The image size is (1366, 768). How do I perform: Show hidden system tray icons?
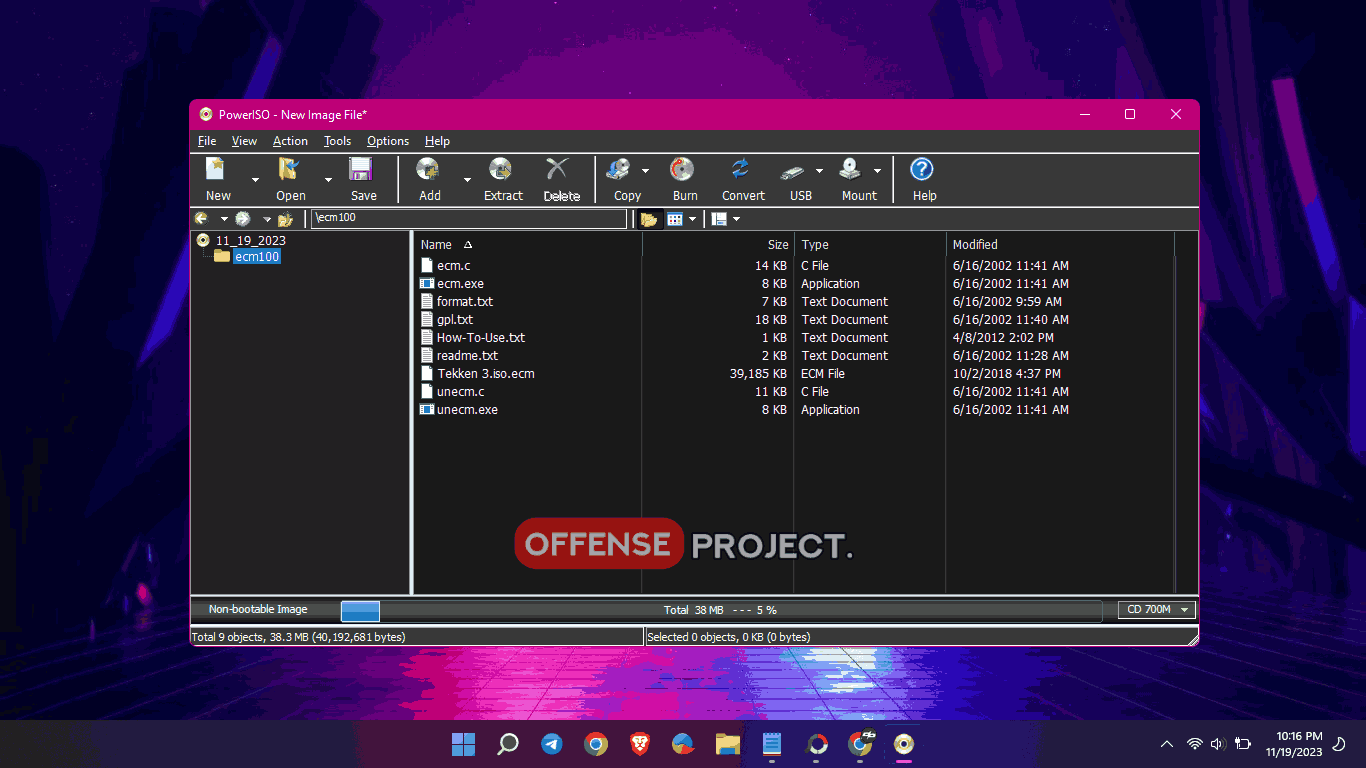pos(1167,744)
